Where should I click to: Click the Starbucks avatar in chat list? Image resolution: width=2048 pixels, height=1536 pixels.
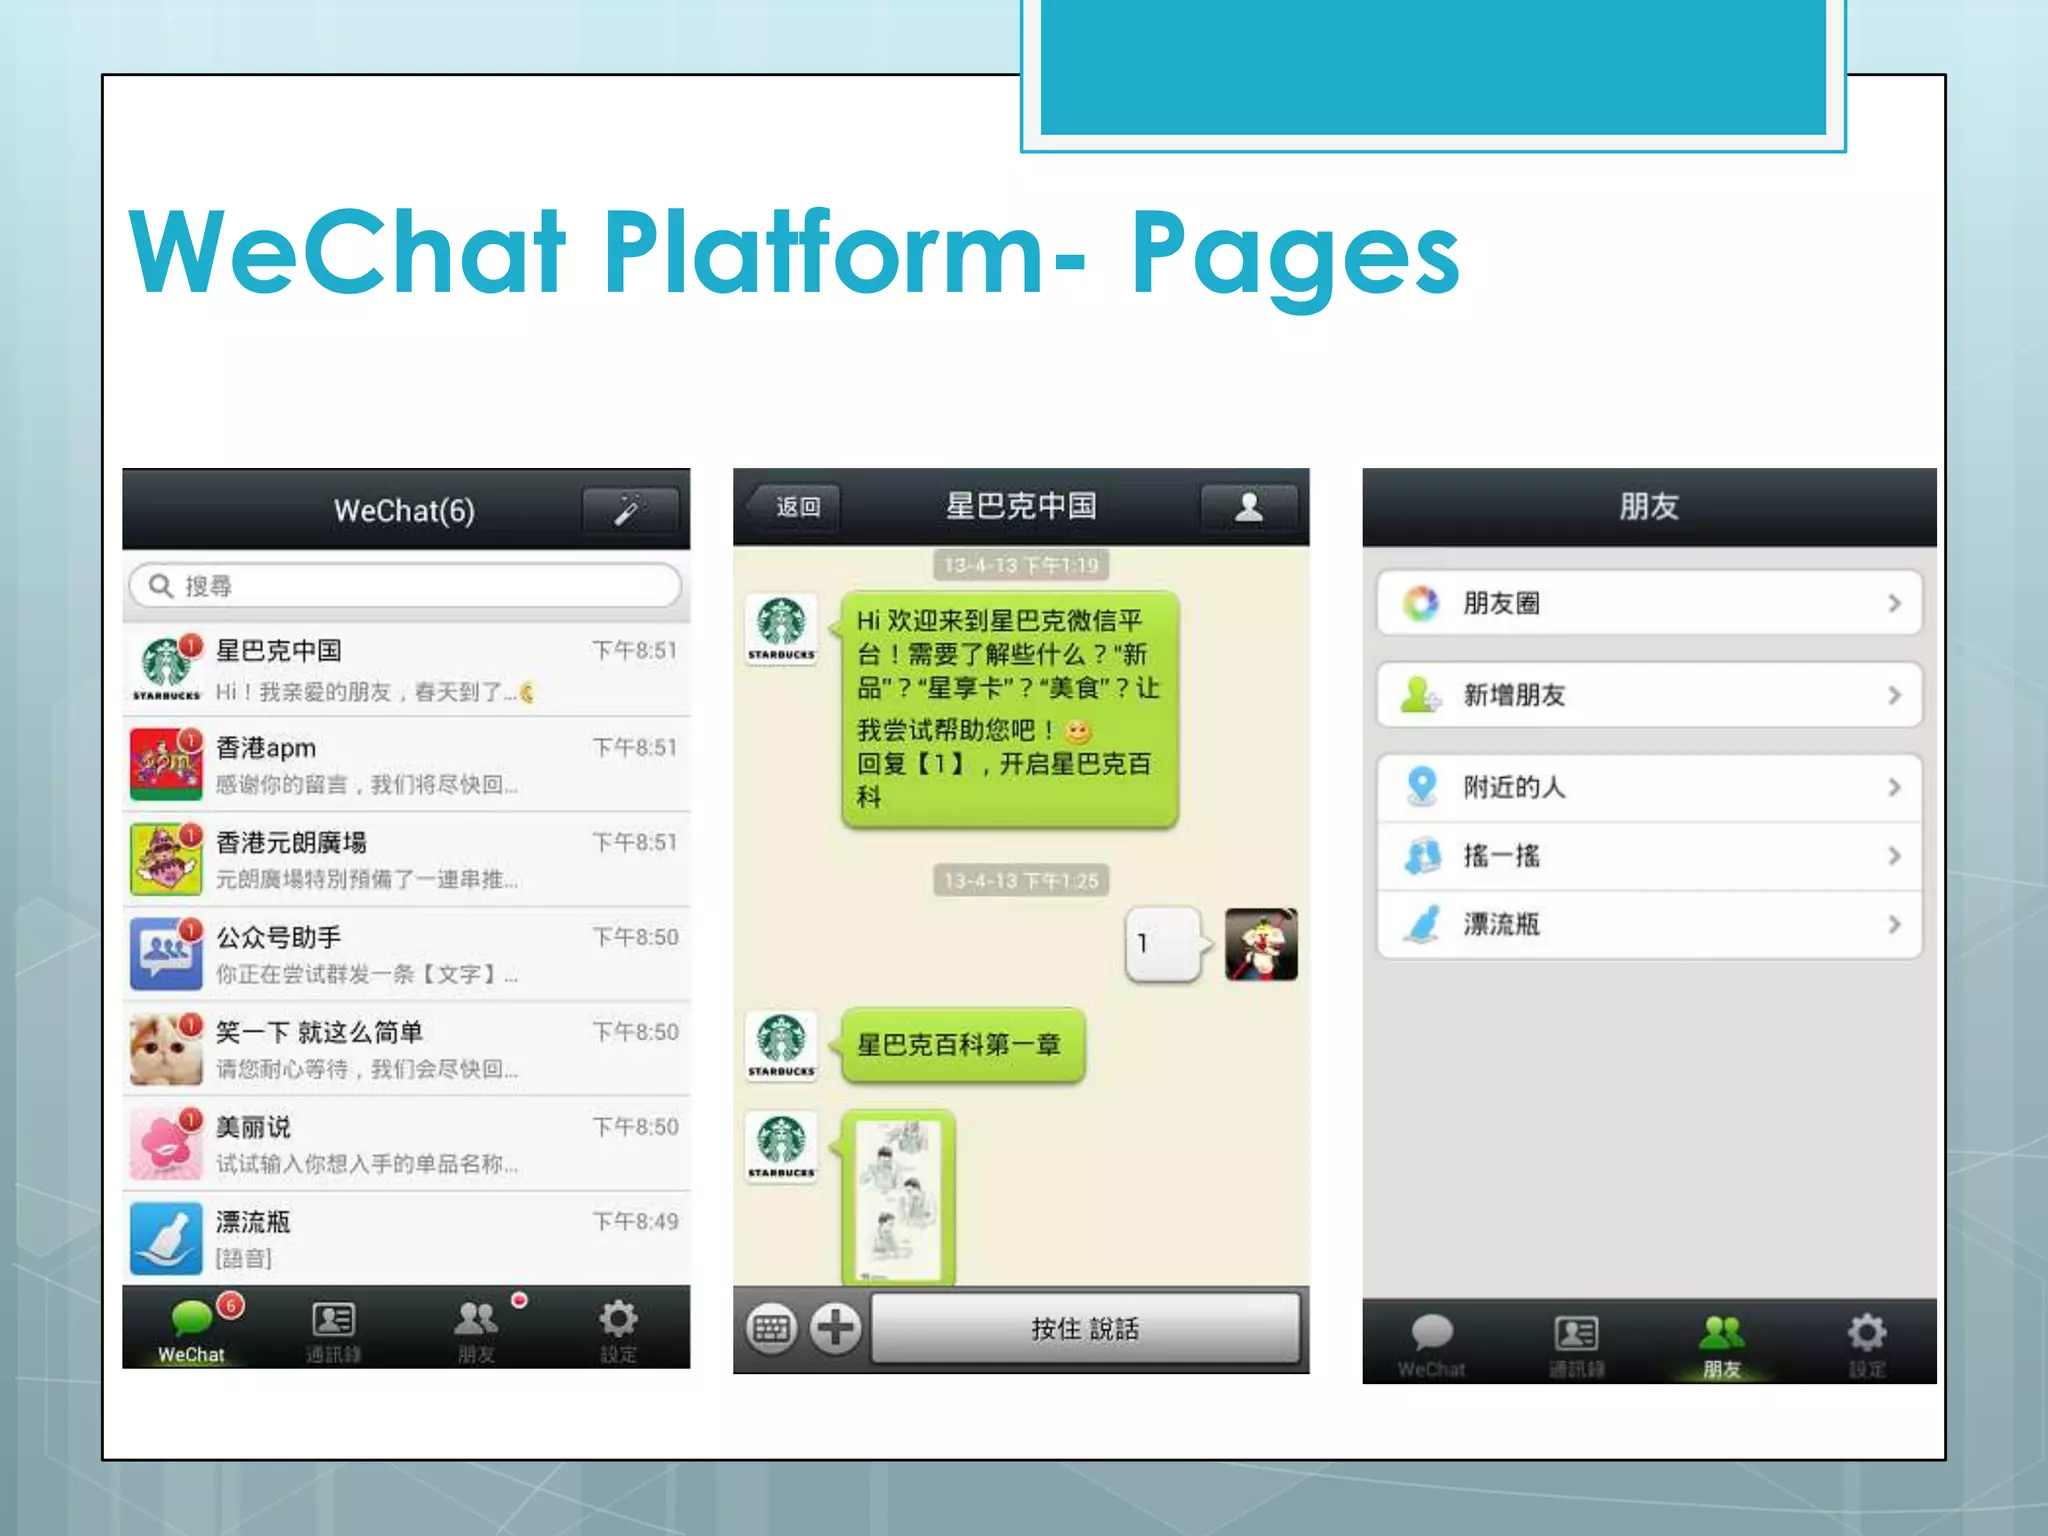[x=166, y=669]
